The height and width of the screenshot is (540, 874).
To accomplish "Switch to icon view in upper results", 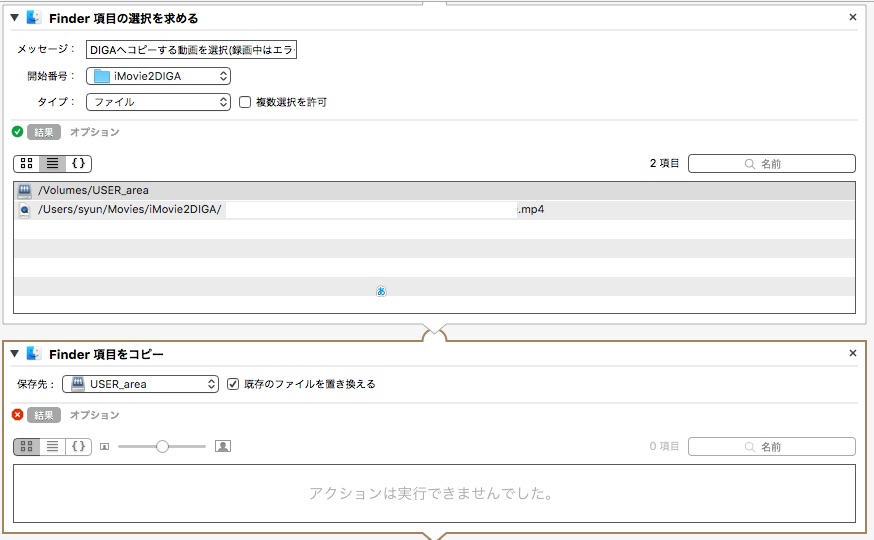I will (x=26, y=163).
